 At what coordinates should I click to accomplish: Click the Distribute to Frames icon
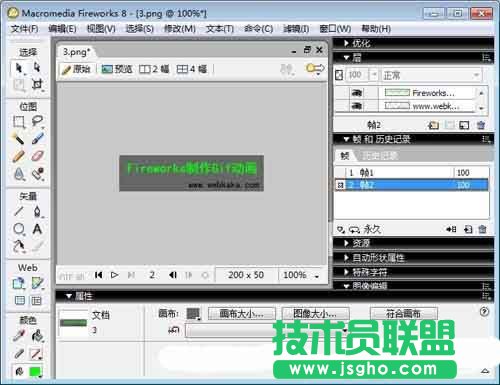[x=451, y=229]
